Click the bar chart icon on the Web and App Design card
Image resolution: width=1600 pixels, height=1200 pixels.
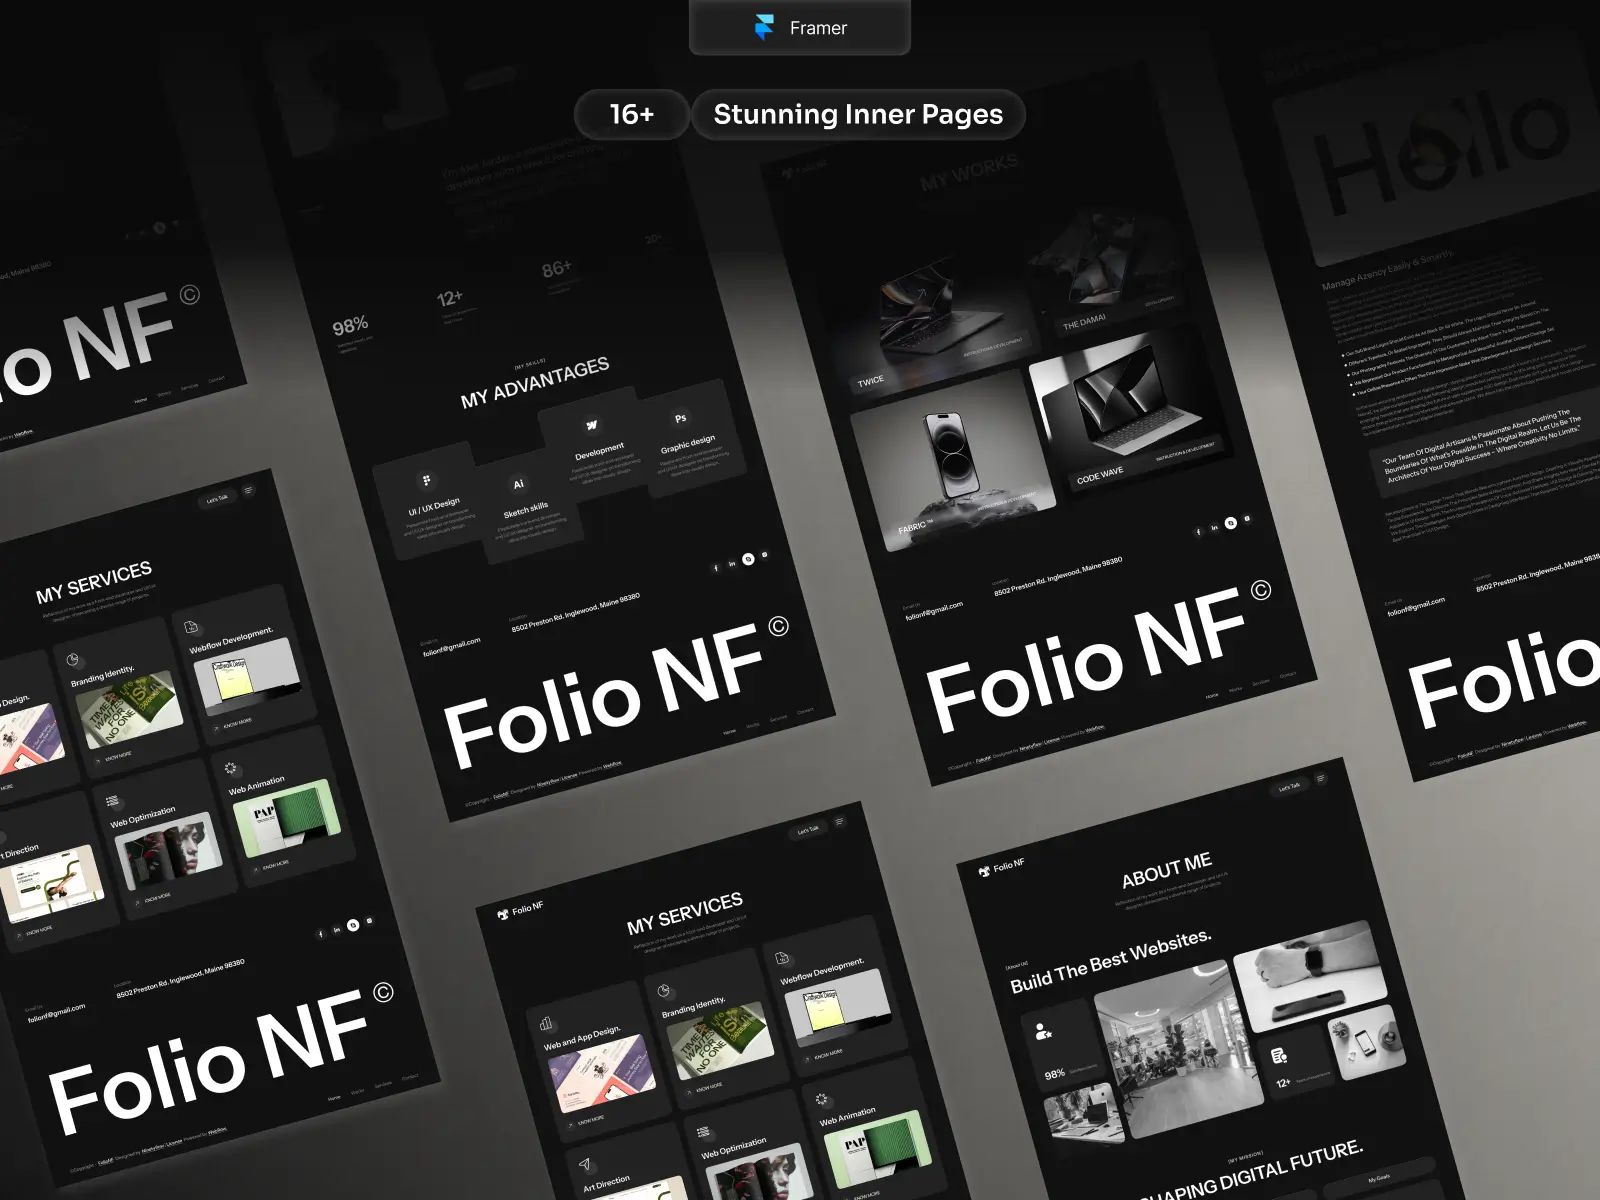(546, 1023)
